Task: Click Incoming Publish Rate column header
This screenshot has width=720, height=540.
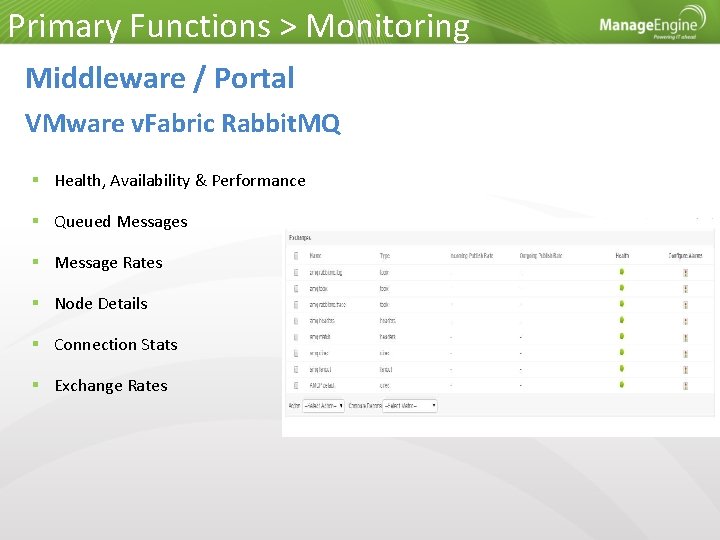Action: [x=472, y=256]
